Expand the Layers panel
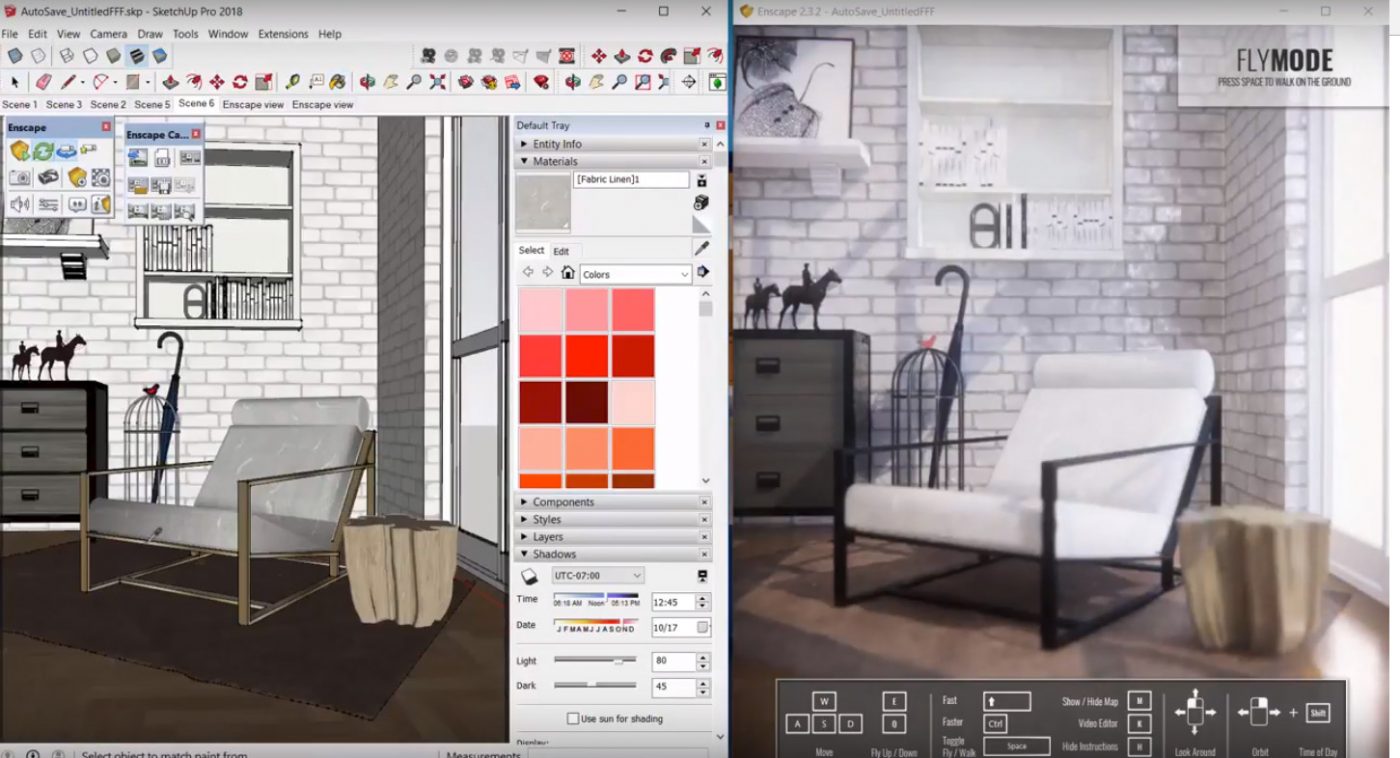The width and height of the screenshot is (1400, 758). tap(547, 537)
